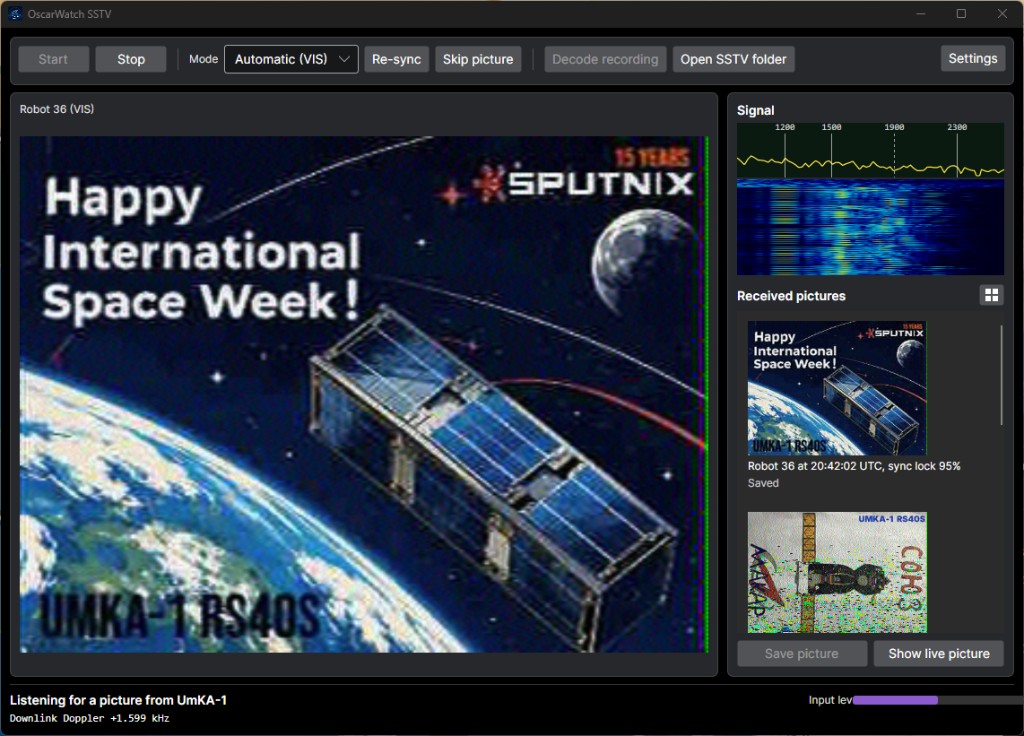Click the 'Received pictures' heading
This screenshot has width=1024, height=736.
tap(791, 296)
